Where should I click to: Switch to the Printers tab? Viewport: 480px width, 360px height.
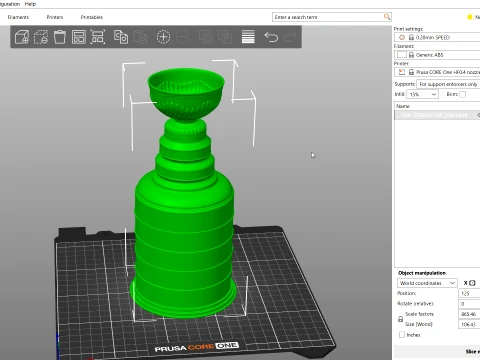point(55,17)
